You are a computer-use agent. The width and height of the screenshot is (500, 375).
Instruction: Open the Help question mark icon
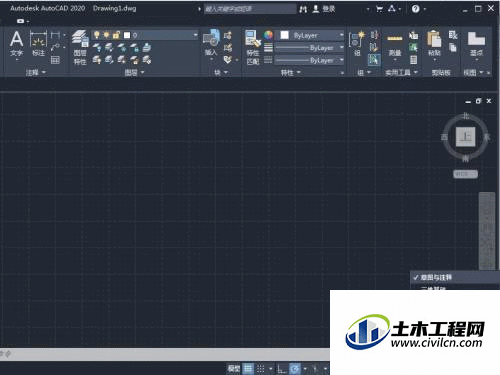tap(415, 9)
